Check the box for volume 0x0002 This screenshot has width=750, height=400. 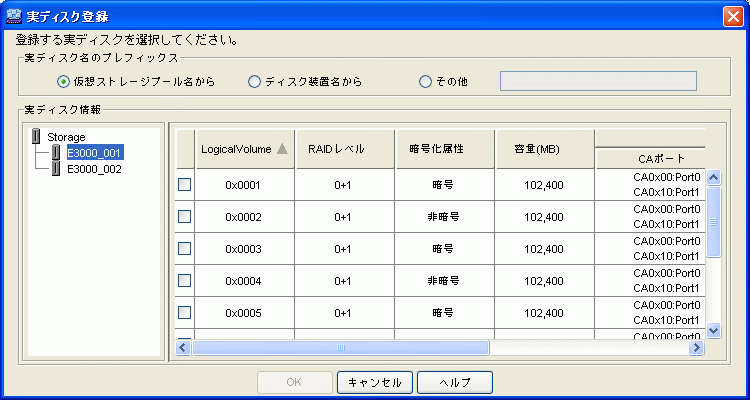click(x=185, y=217)
